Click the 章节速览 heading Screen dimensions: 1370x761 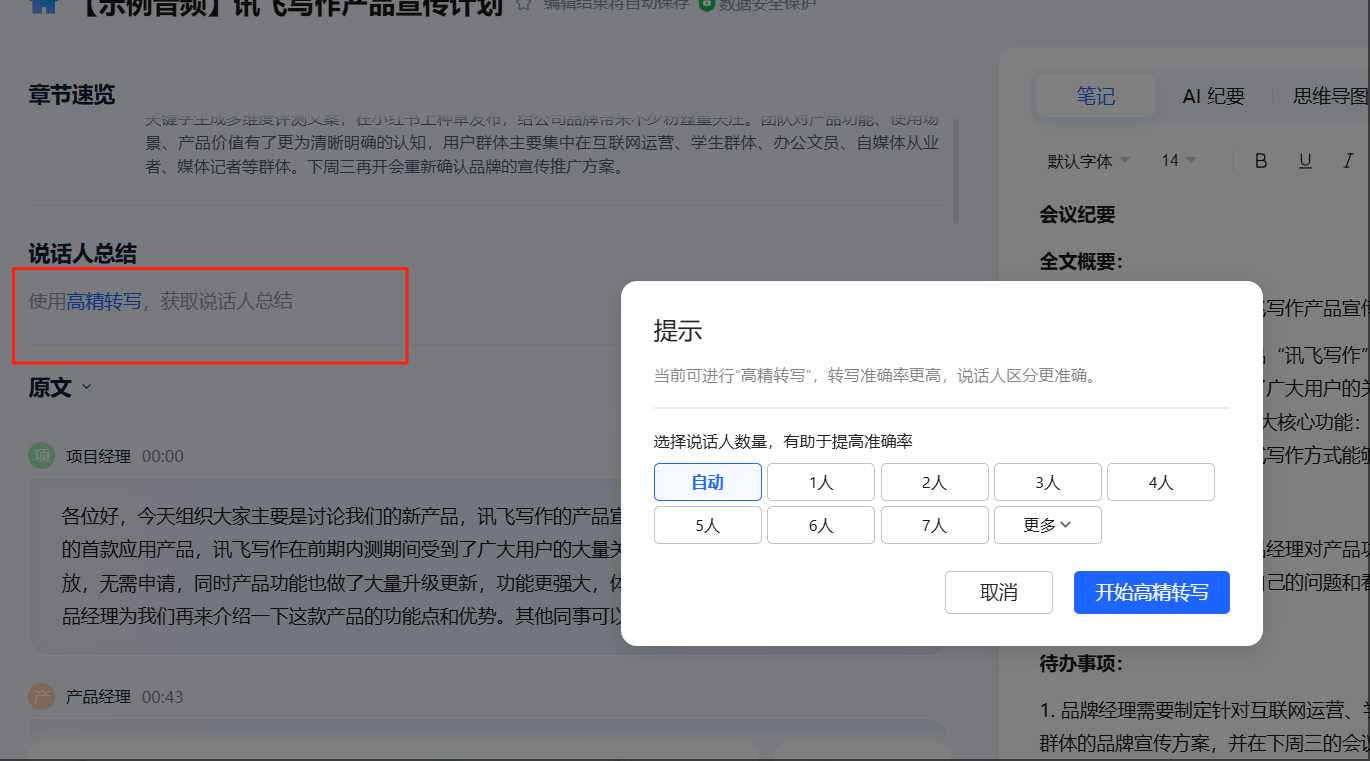click(72, 95)
